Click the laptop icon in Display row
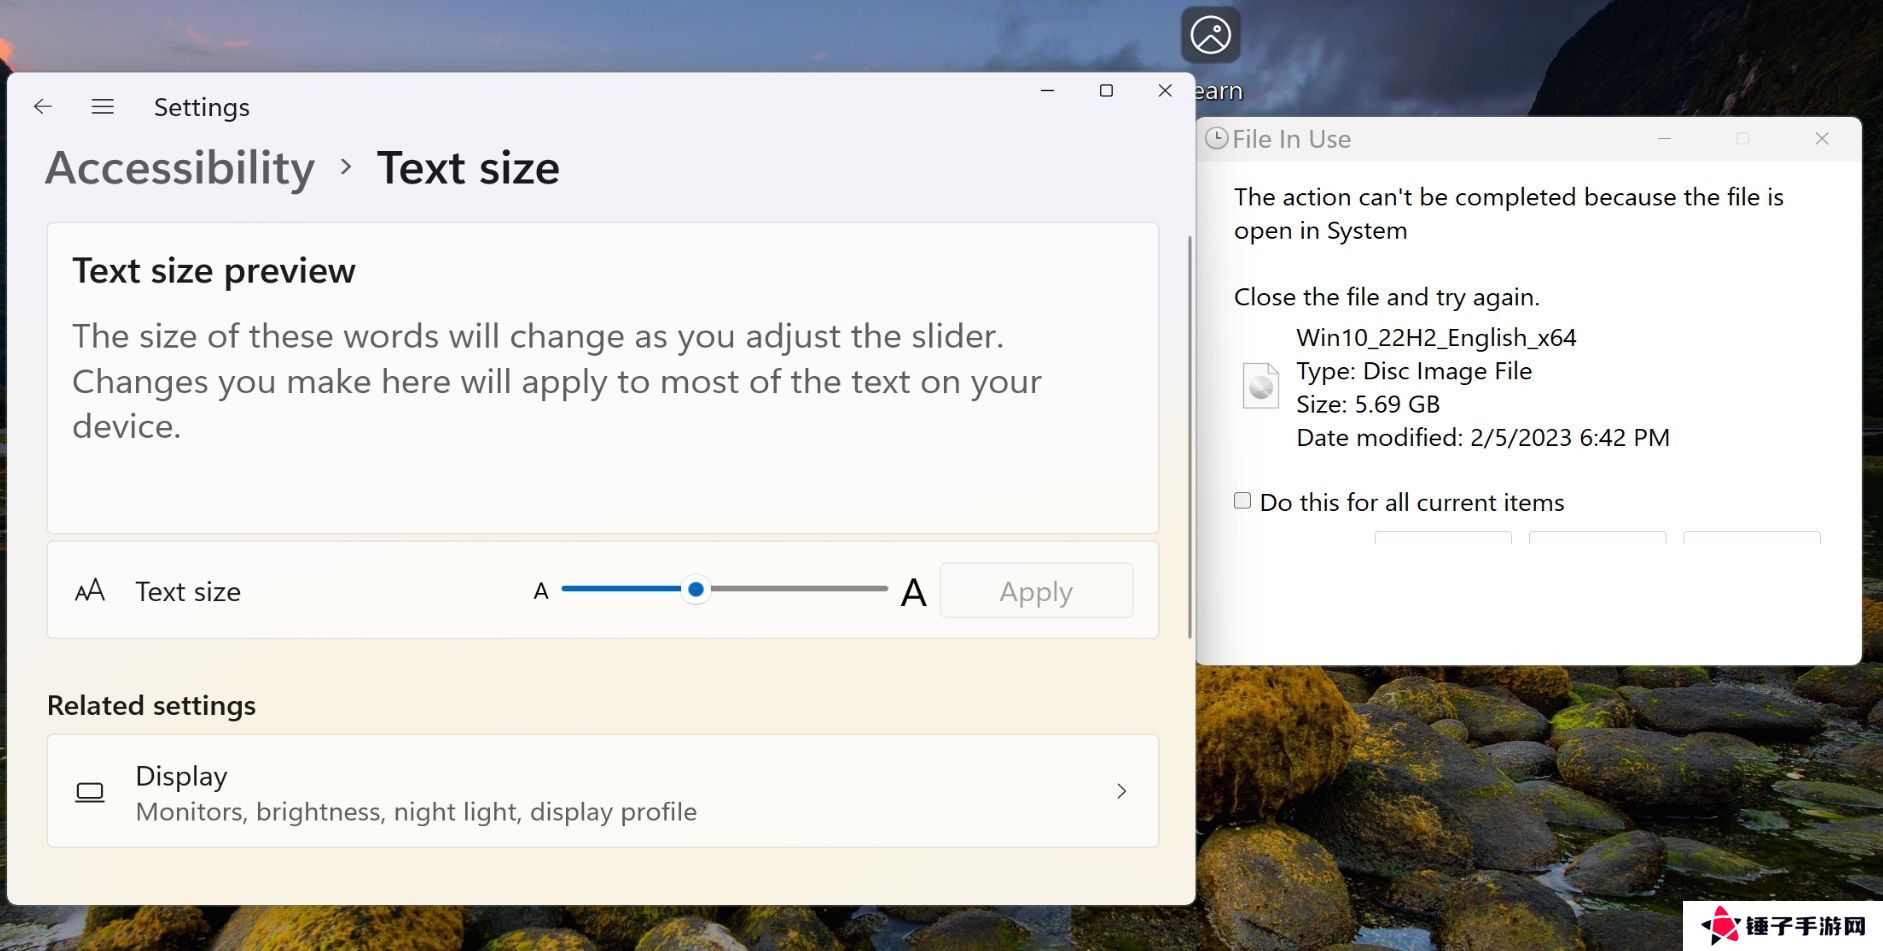This screenshot has width=1883, height=951. pyautogui.click(x=90, y=792)
